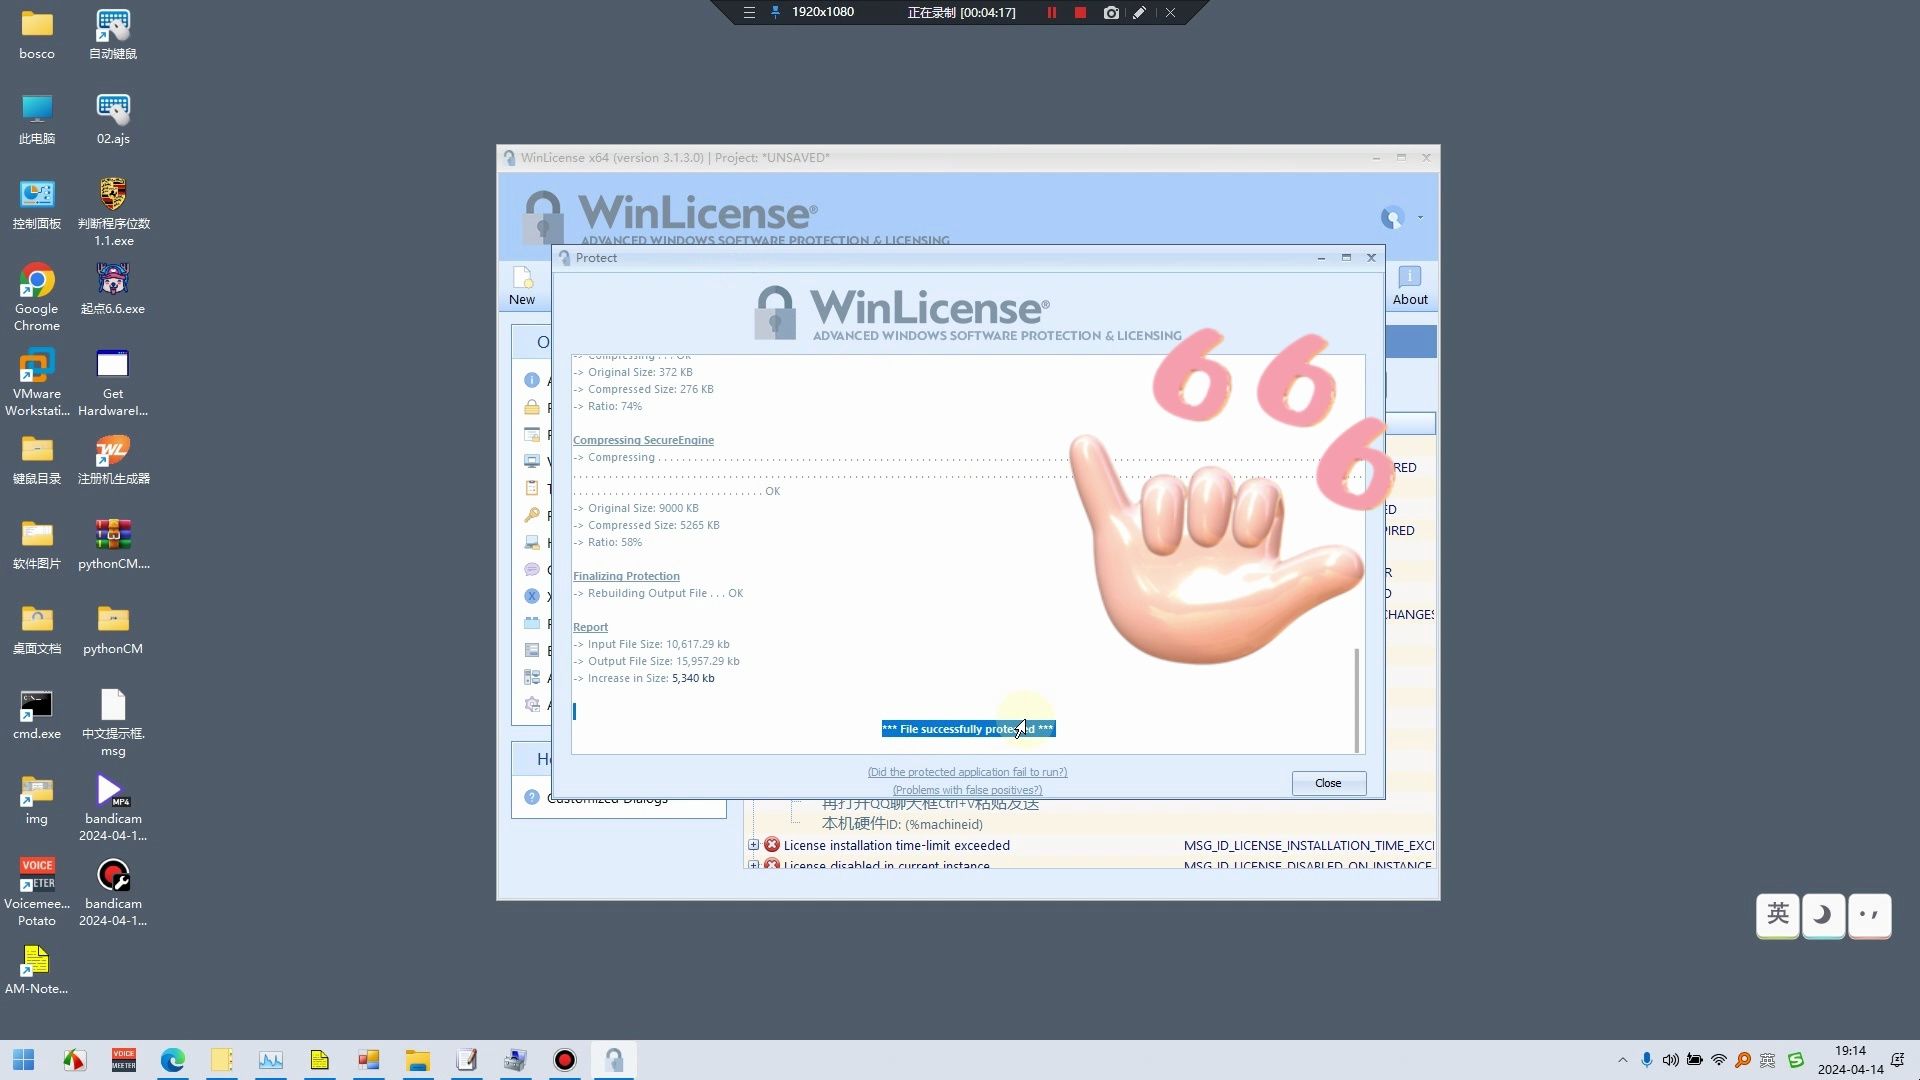Select the cmd.exe desktop shortcut
The image size is (1920, 1080).
[37, 714]
